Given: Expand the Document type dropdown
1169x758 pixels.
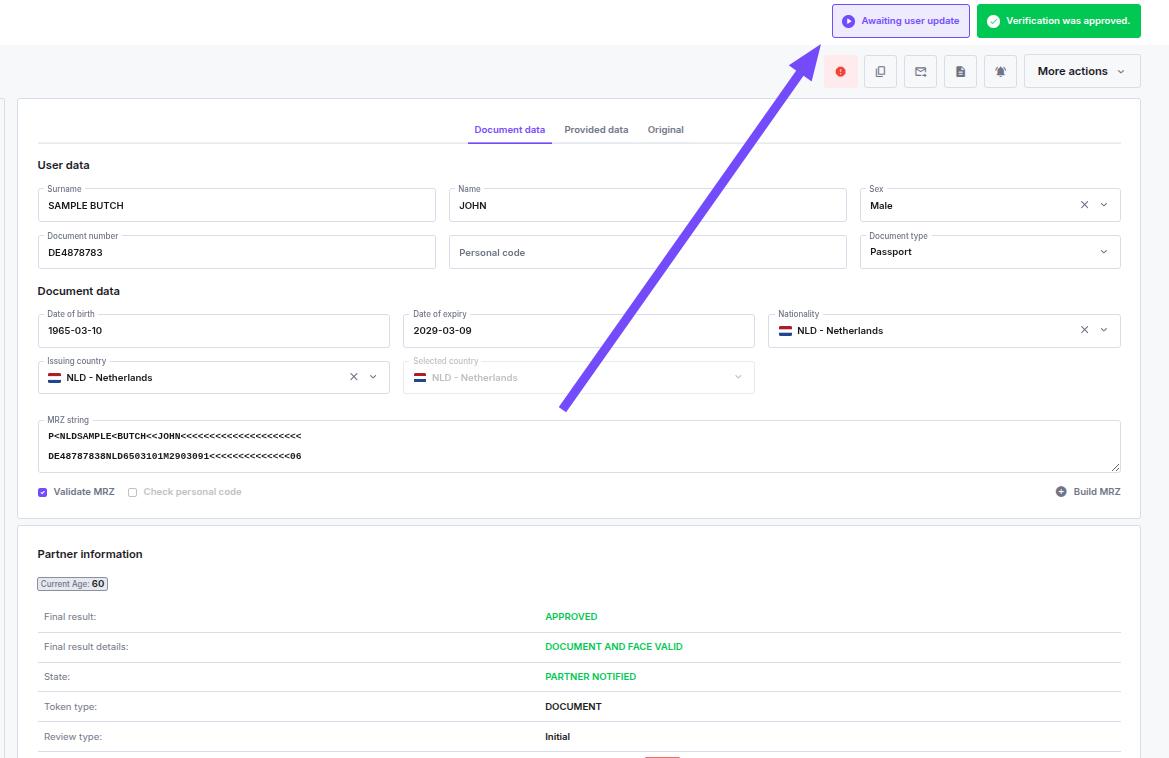Looking at the screenshot, I should point(1103,252).
